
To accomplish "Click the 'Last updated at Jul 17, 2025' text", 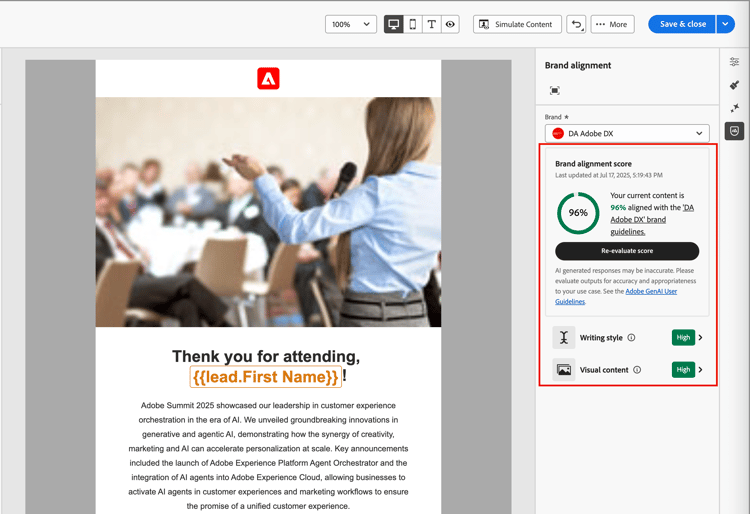I will tap(608, 175).
